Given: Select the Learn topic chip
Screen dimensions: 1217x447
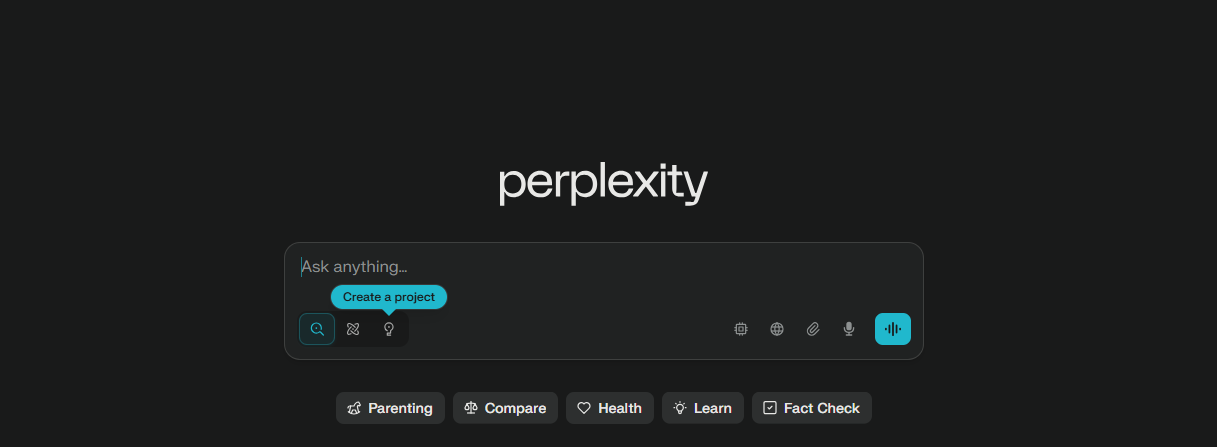Looking at the screenshot, I should pos(703,408).
